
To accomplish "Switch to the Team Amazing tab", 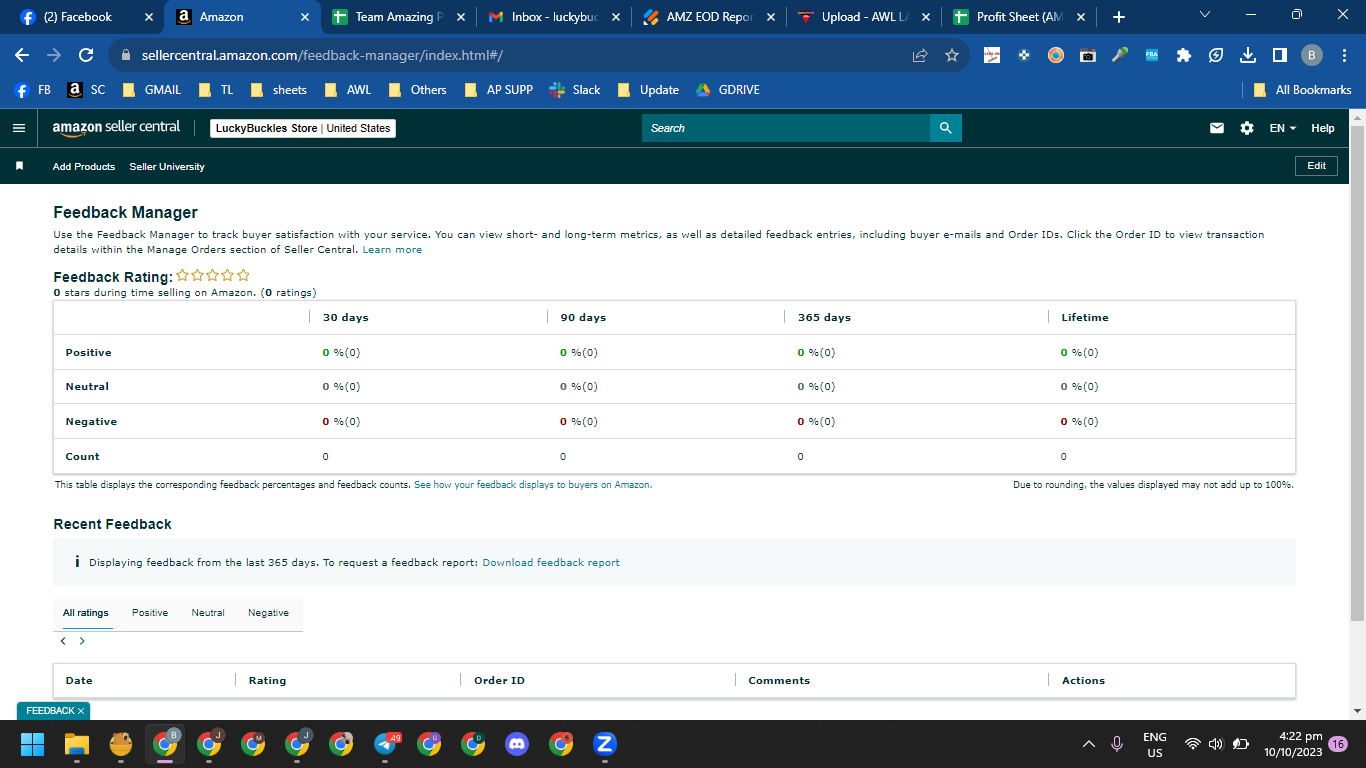I will [x=398, y=17].
